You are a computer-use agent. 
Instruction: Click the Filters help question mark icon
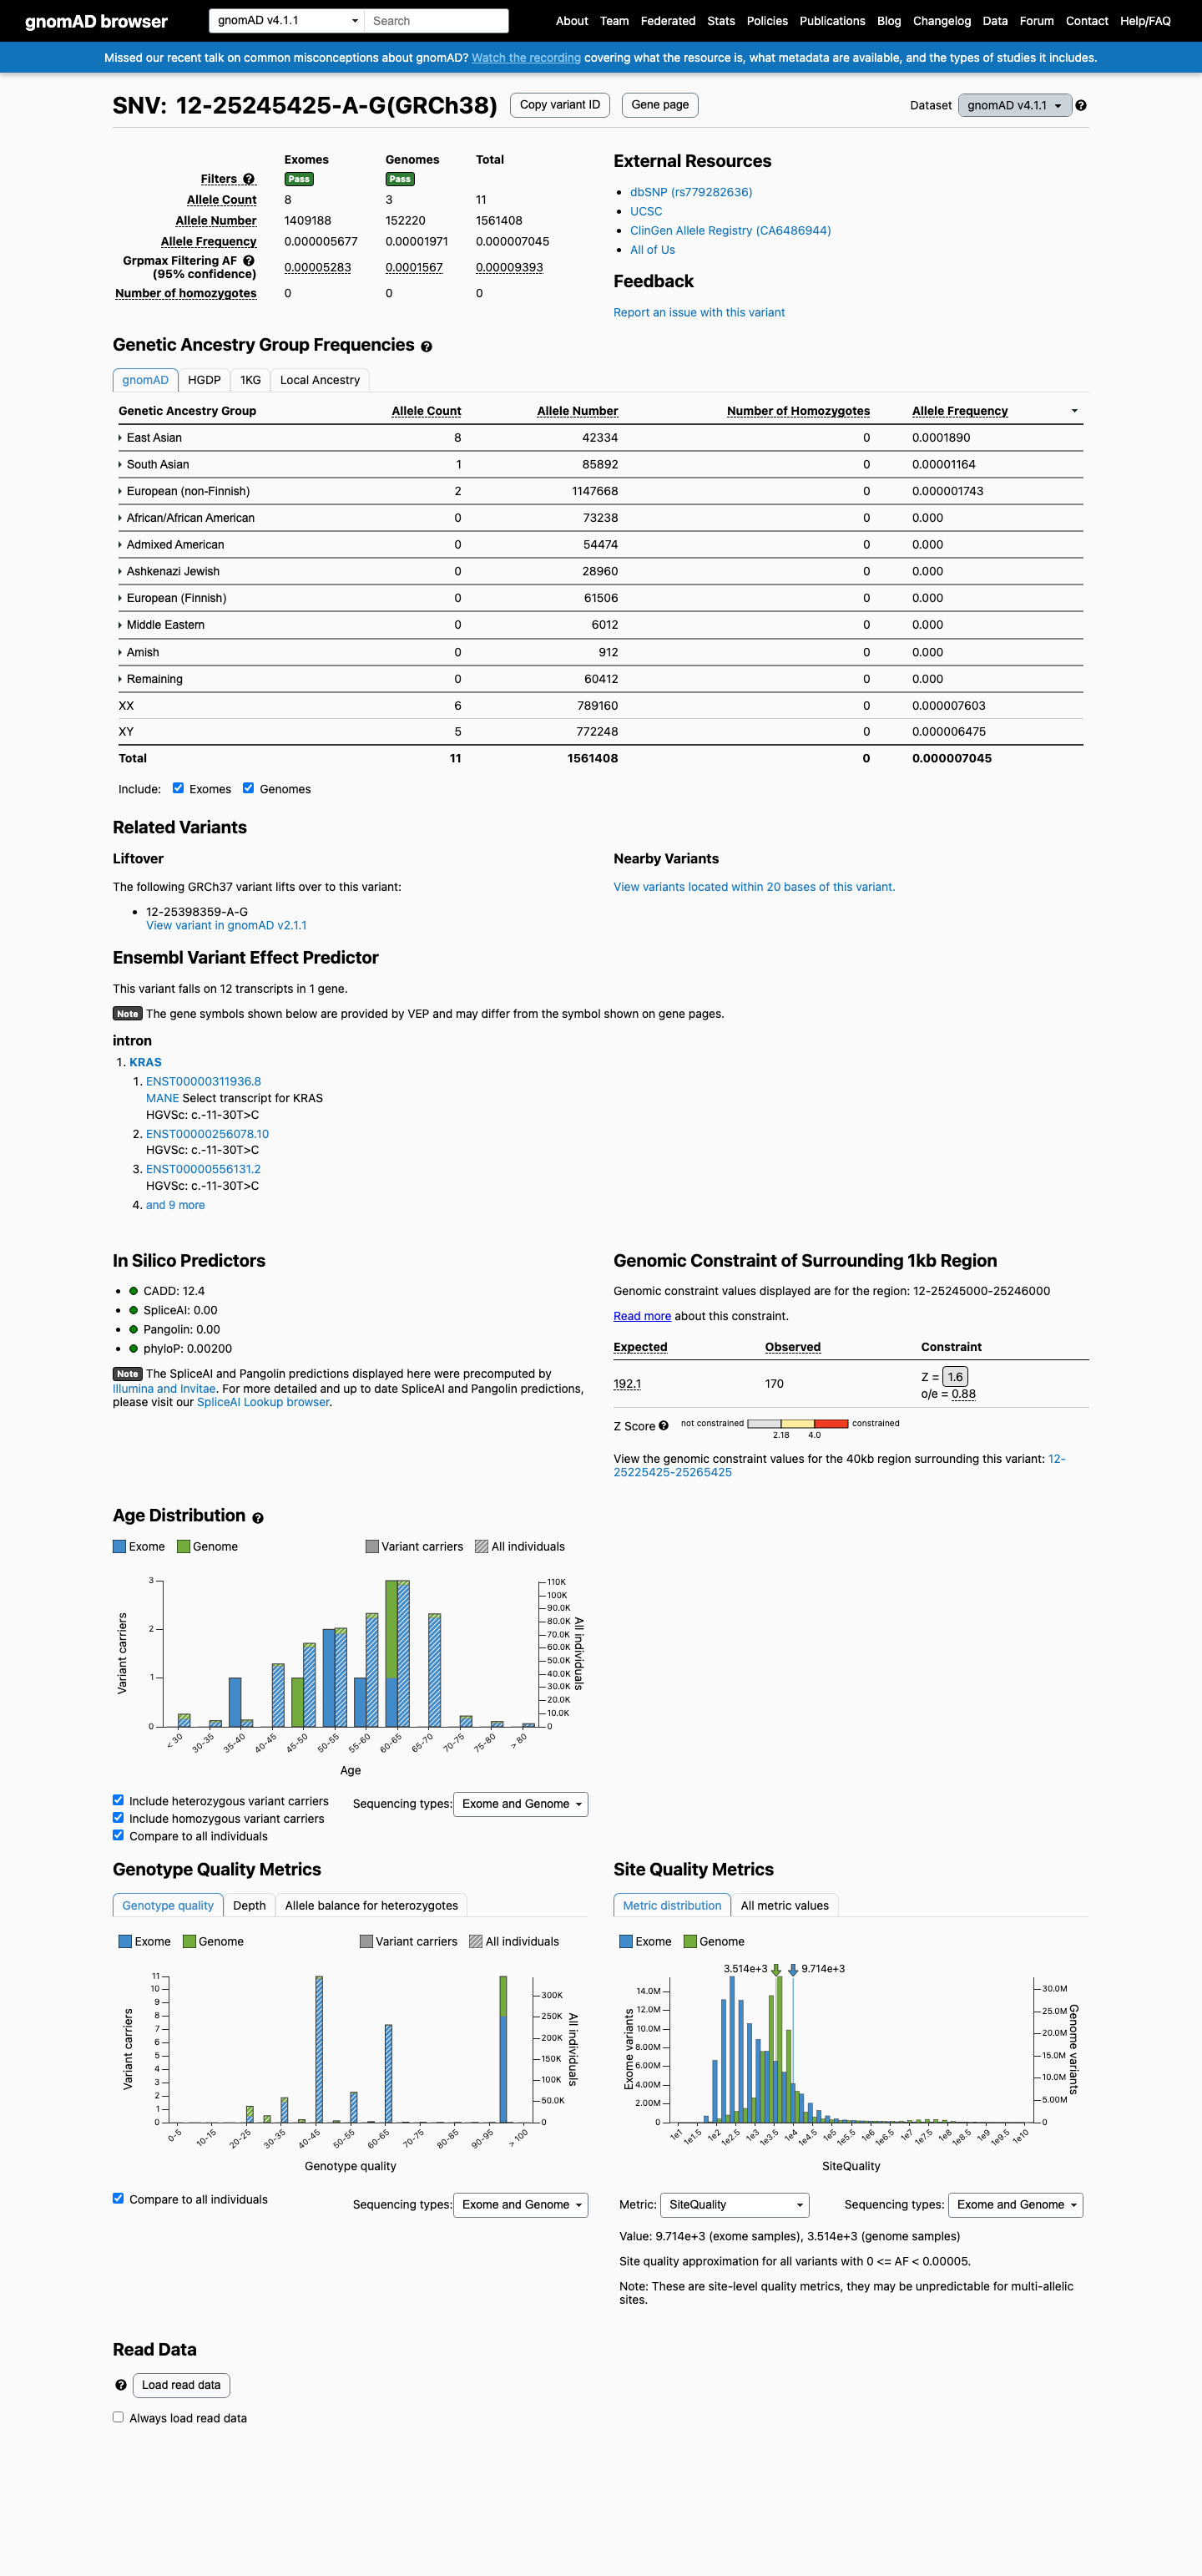249,179
